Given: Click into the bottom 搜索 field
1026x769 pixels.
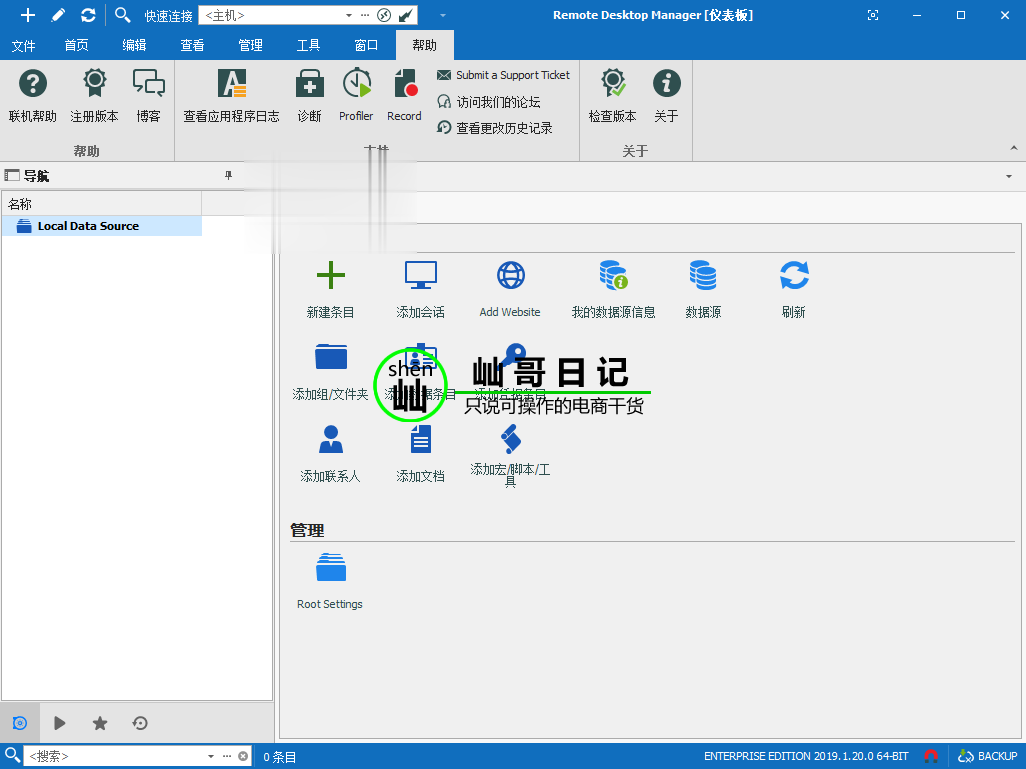Looking at the screenshot, I should (114, 757).
